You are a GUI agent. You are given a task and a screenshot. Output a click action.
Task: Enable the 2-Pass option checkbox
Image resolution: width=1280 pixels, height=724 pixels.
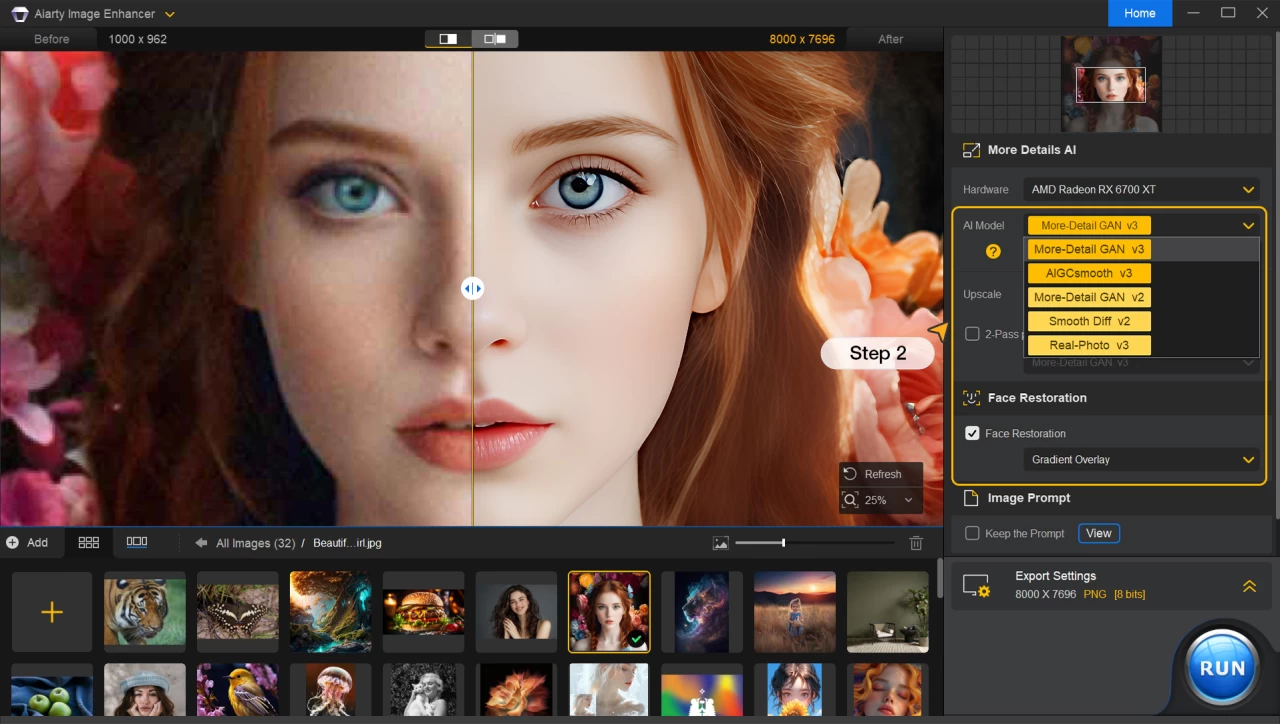point(972,333)
